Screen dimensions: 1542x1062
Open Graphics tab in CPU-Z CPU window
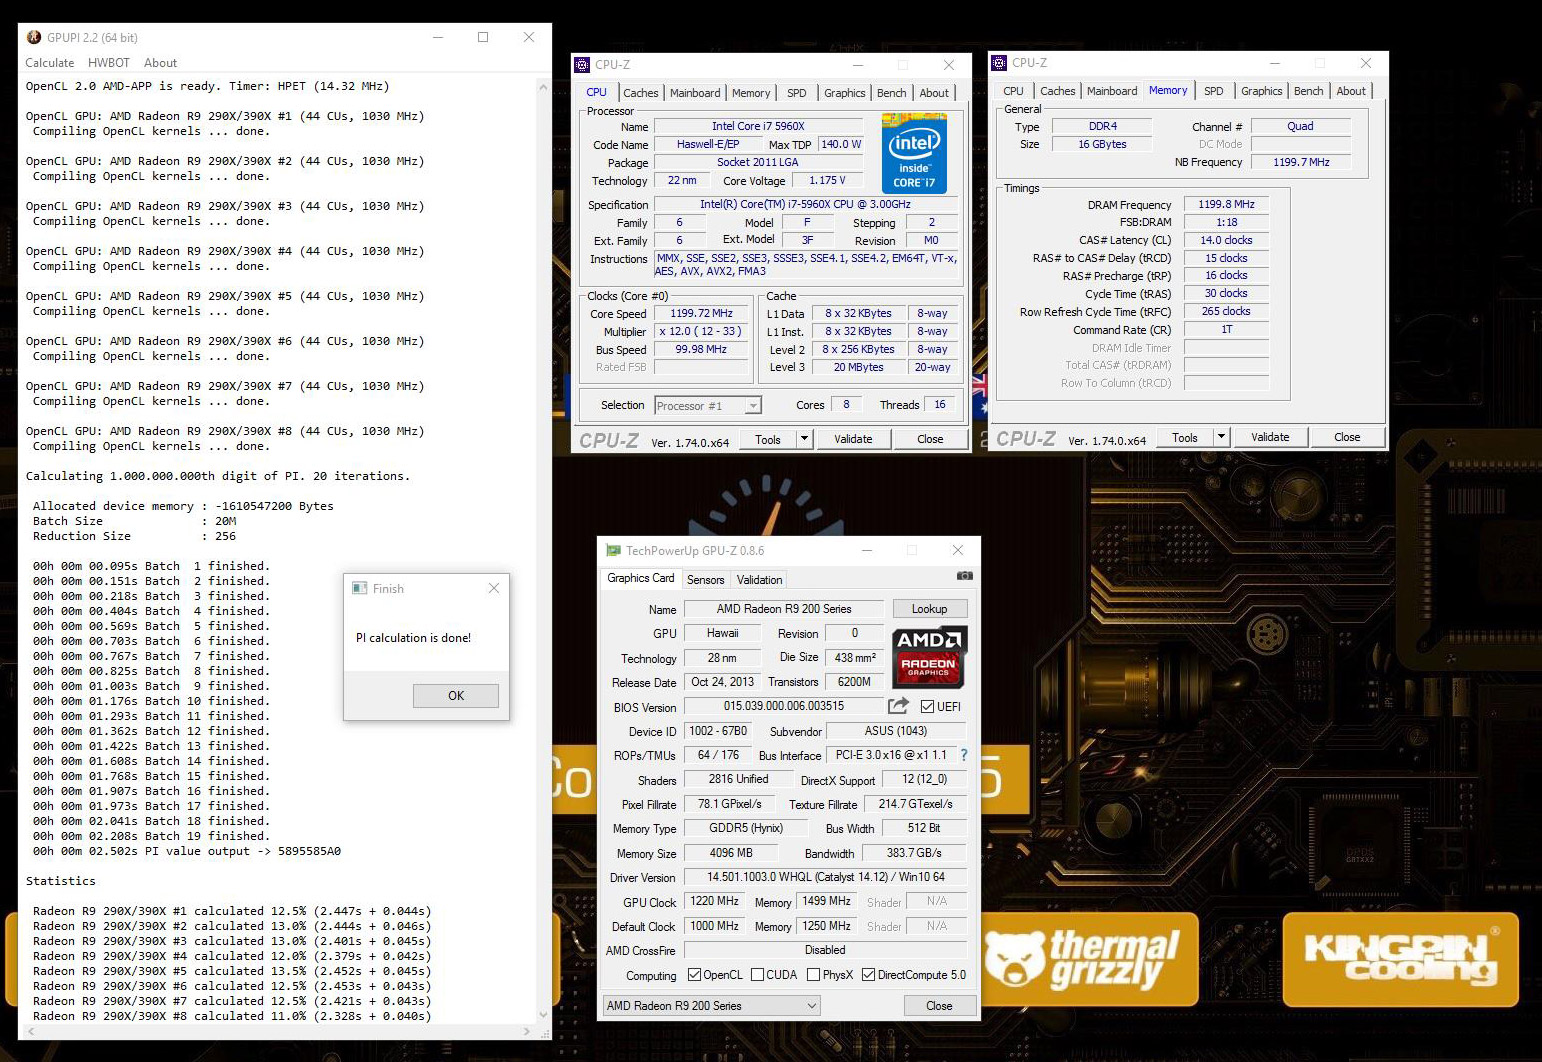[x=845, y=93]
